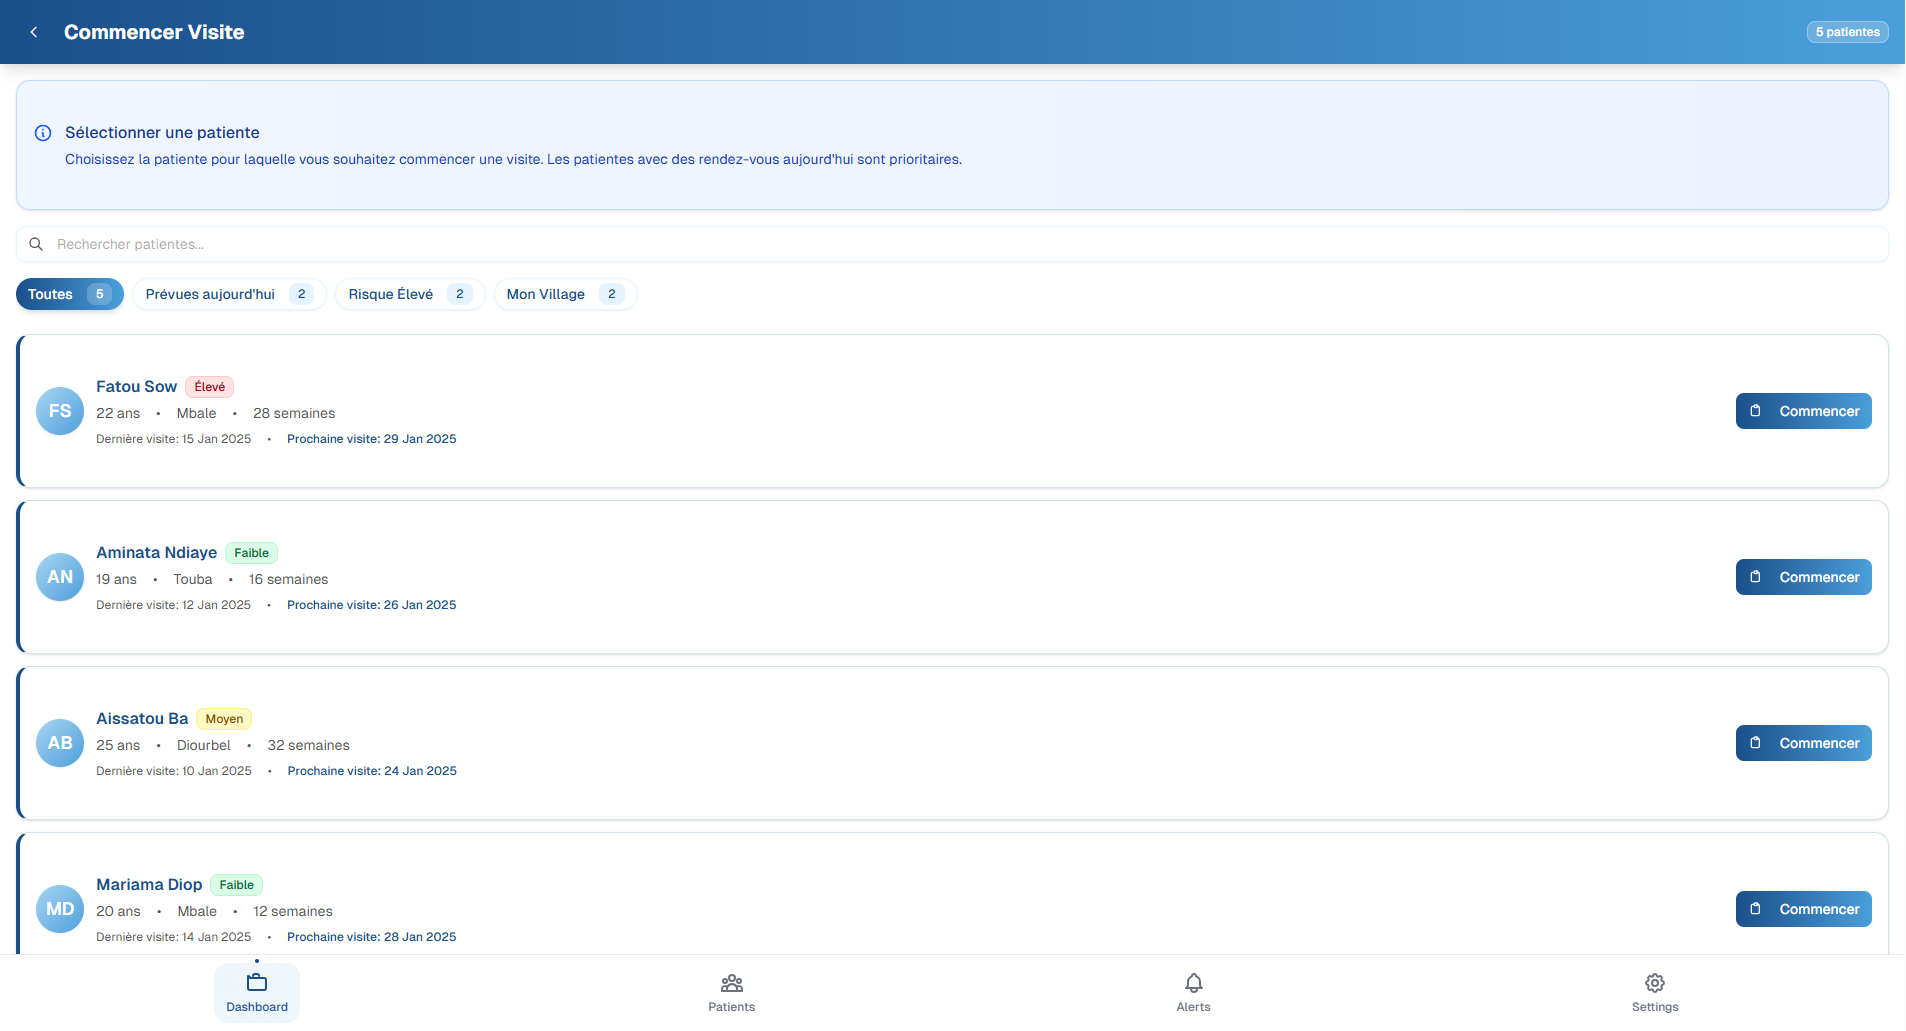
Task: Click the search magnifier icon
Action: [x=36, y=244]
